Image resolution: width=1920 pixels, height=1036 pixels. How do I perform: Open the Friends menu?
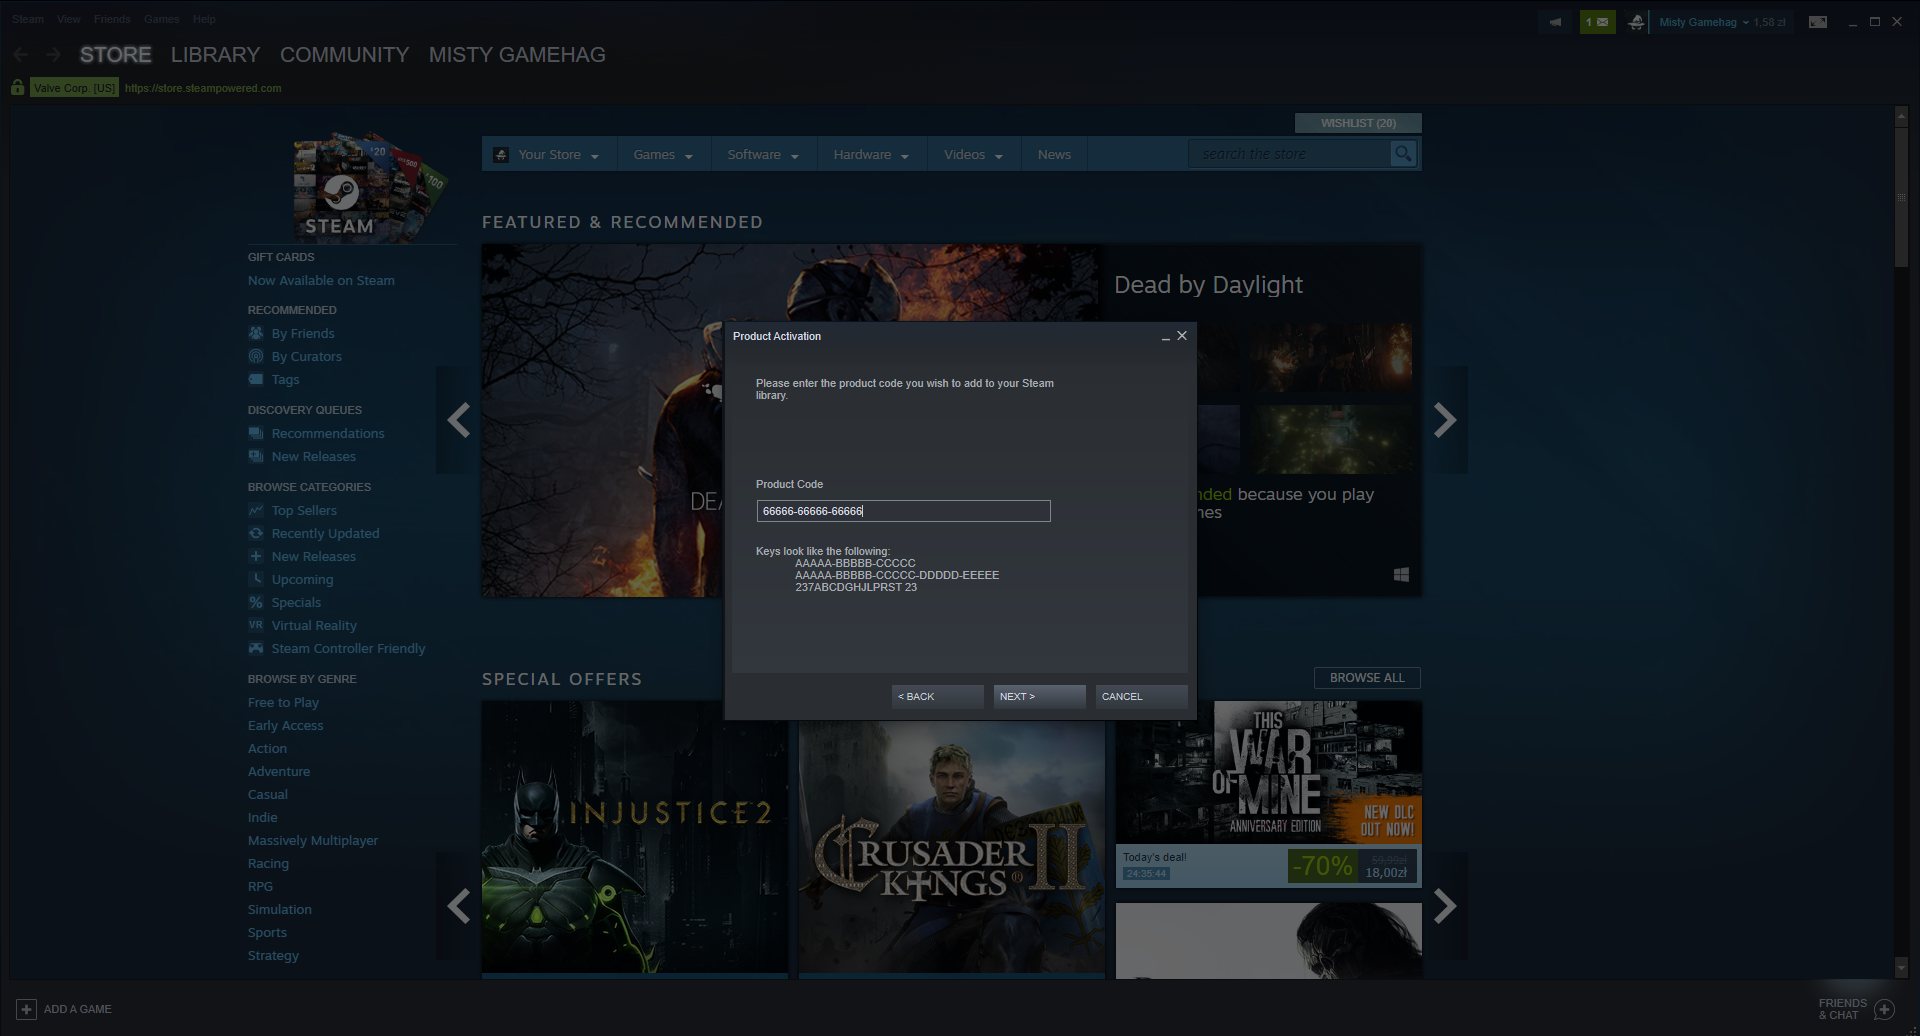(x=112, y=19)
